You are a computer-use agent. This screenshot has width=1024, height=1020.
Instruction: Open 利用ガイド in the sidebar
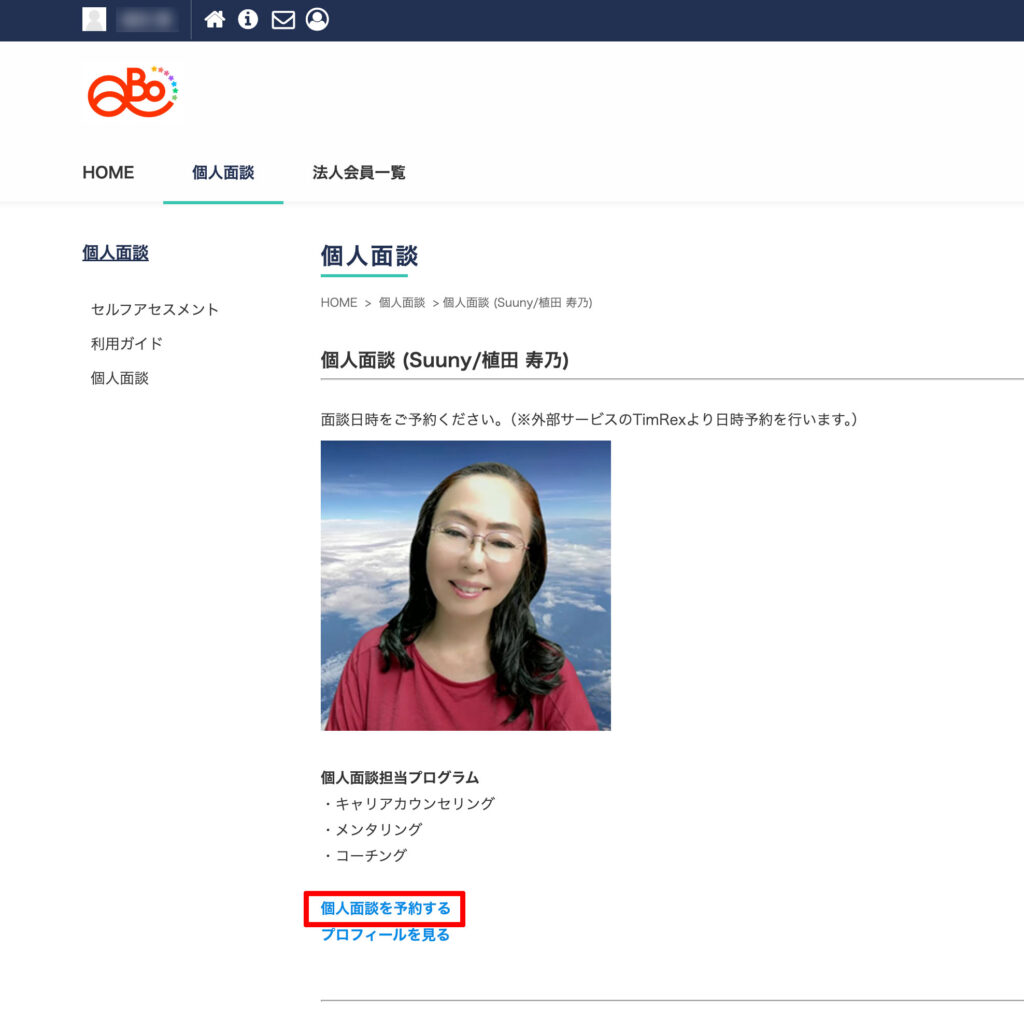(x=126, y=343)
